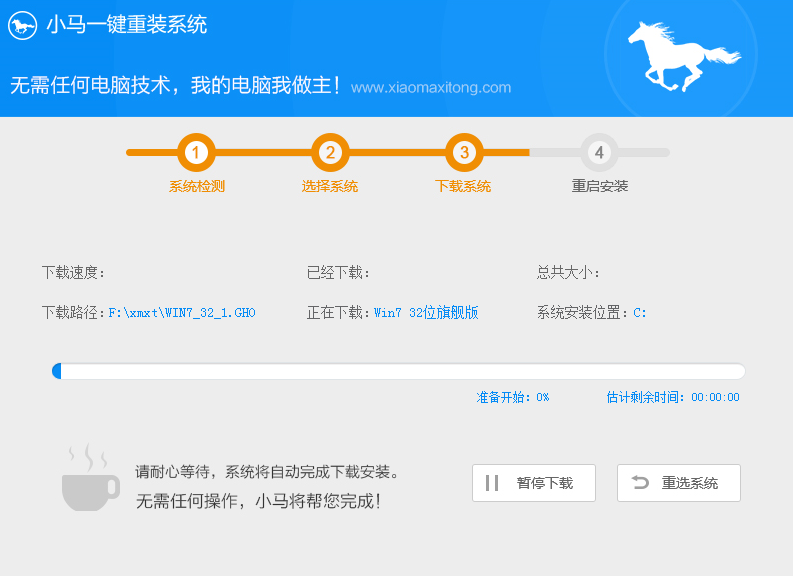793x576 pixels.
Task: Go to the 选择系统 step label
Action: coord(330,186)
